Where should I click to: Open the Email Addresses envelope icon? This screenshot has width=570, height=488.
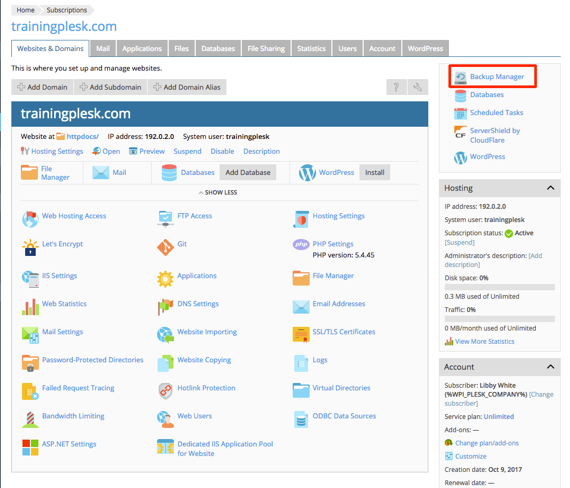(301, 307)
